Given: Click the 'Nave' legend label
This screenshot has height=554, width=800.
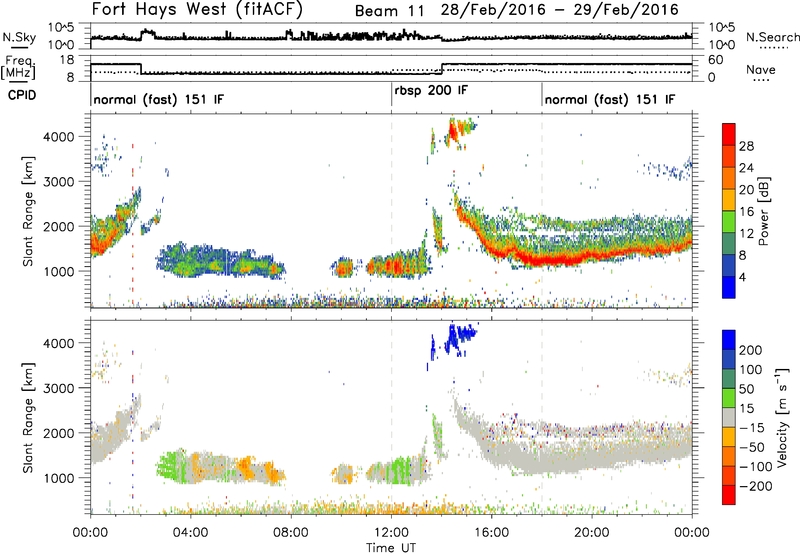Looking at the screenshot, I should point(761,70).
